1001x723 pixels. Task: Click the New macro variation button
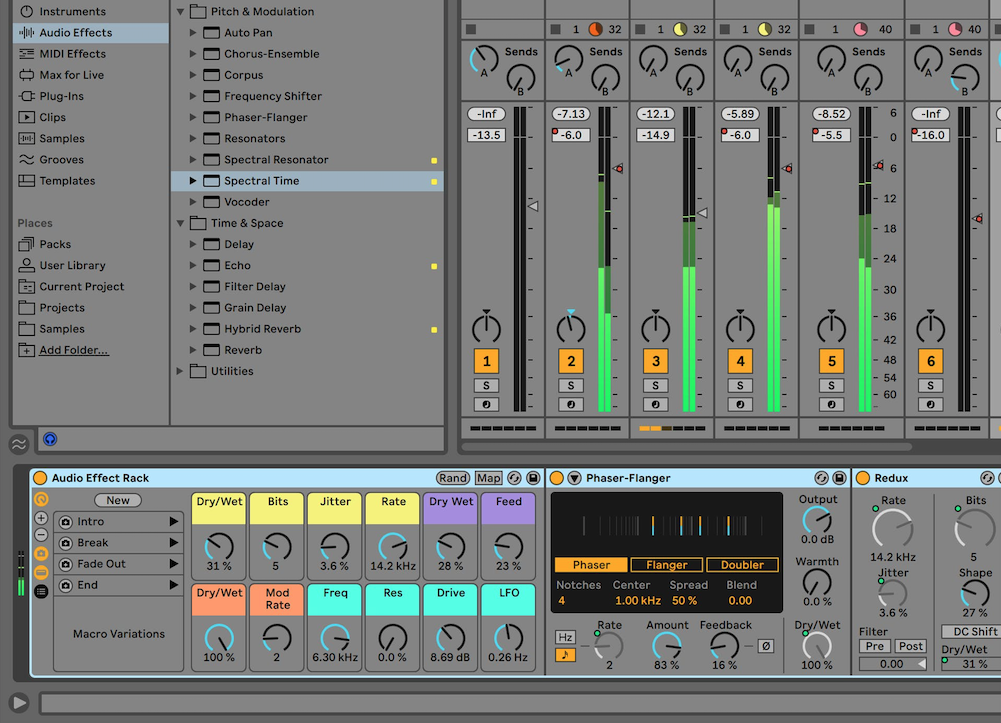point(118,500)
